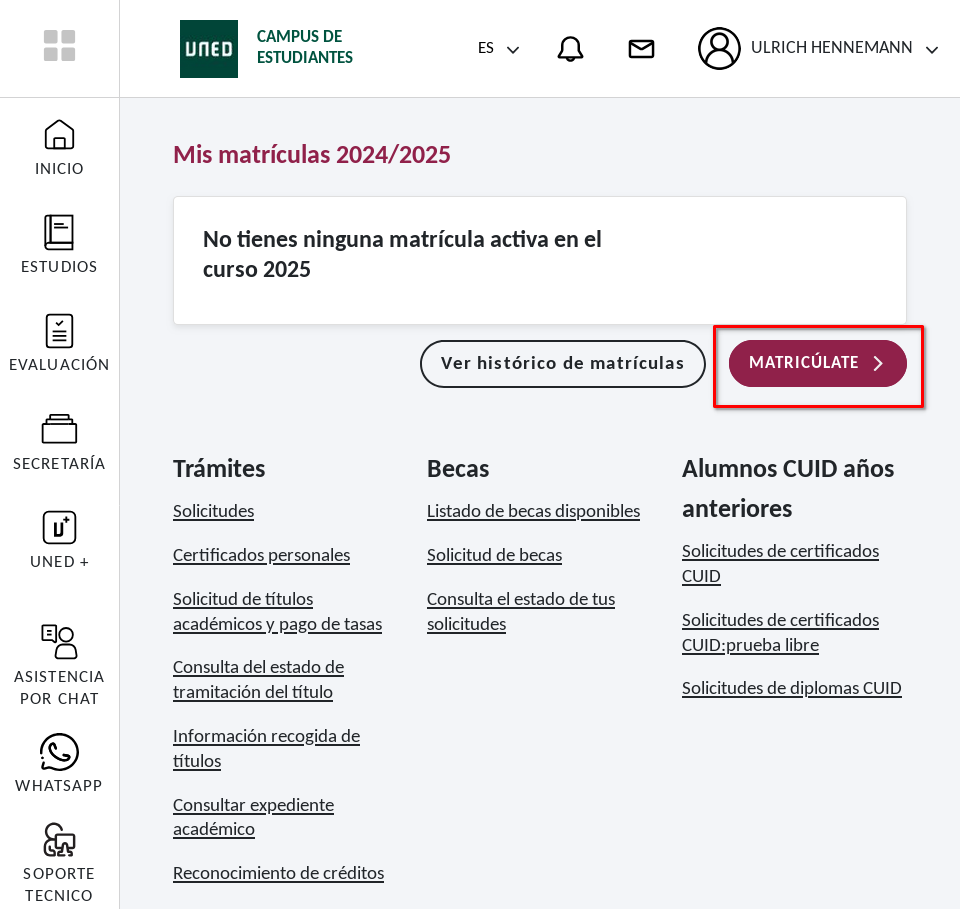Click the UNED logo
Screen dimensions: 960x909
pos(209,49)
